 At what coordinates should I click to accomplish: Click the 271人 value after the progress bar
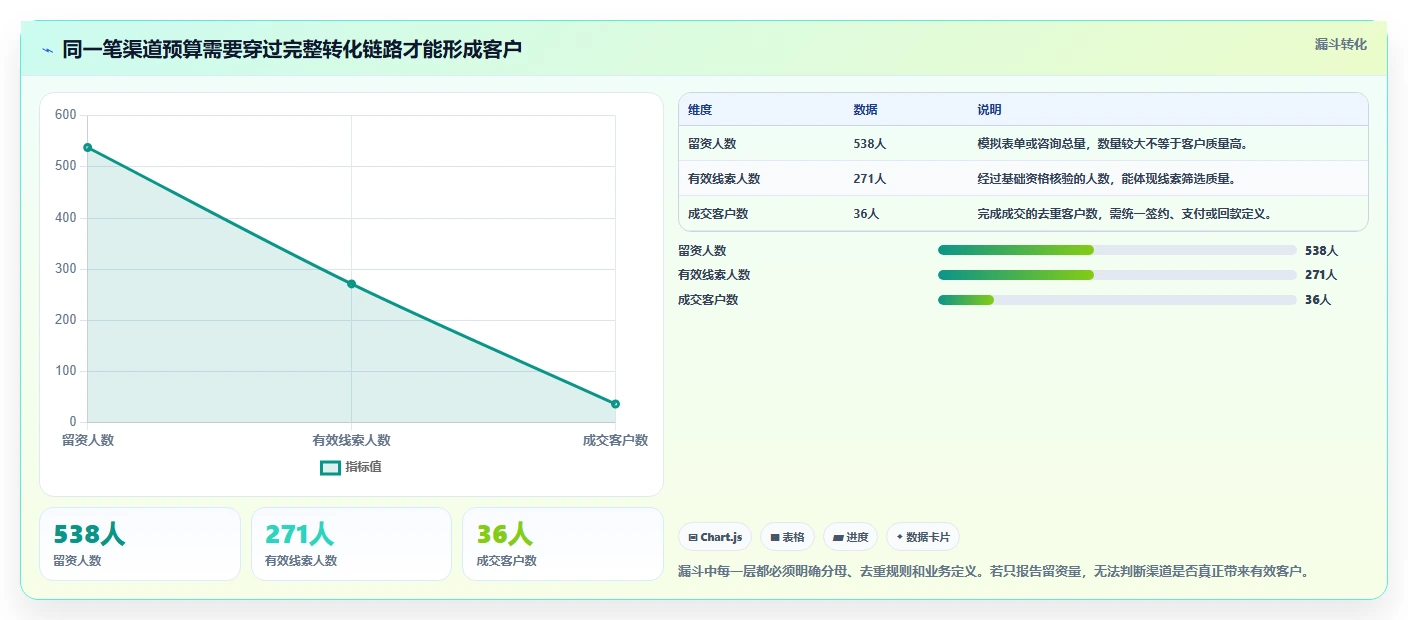tap(1321, 275)
